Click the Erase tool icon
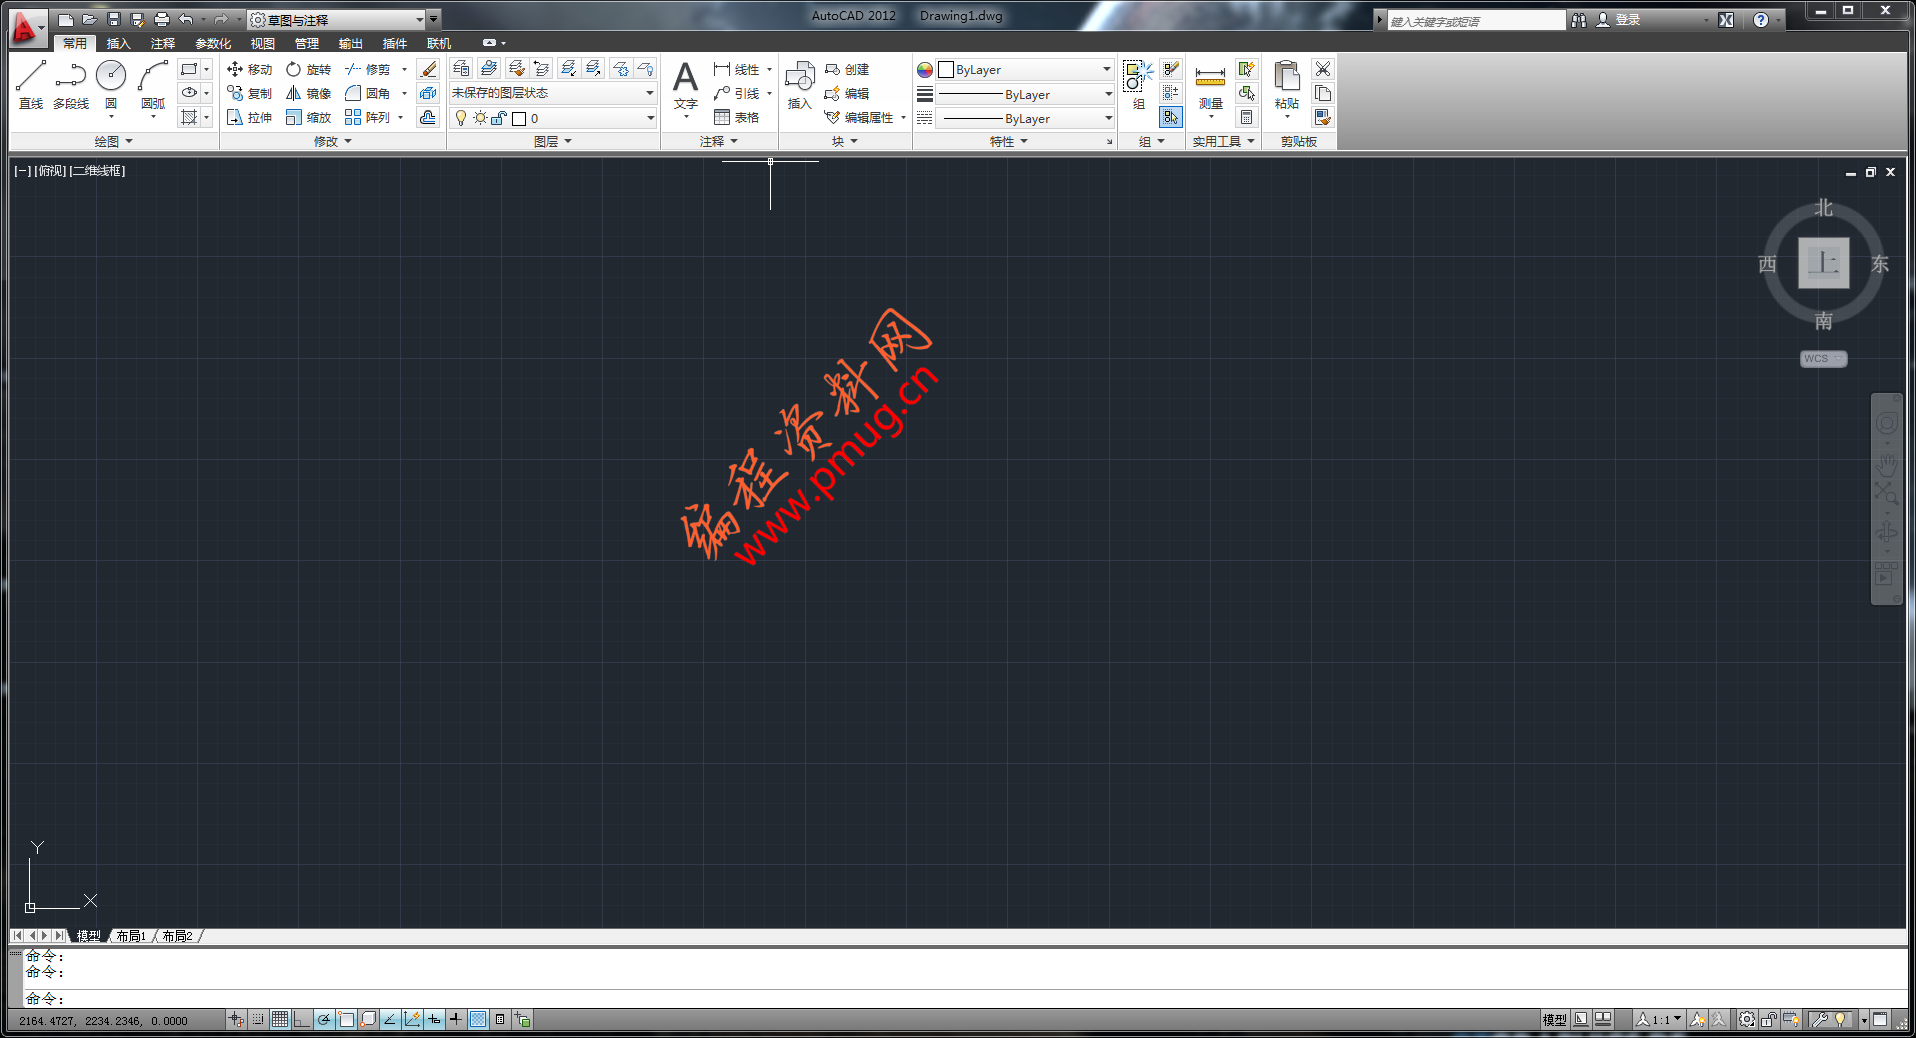 428,69
